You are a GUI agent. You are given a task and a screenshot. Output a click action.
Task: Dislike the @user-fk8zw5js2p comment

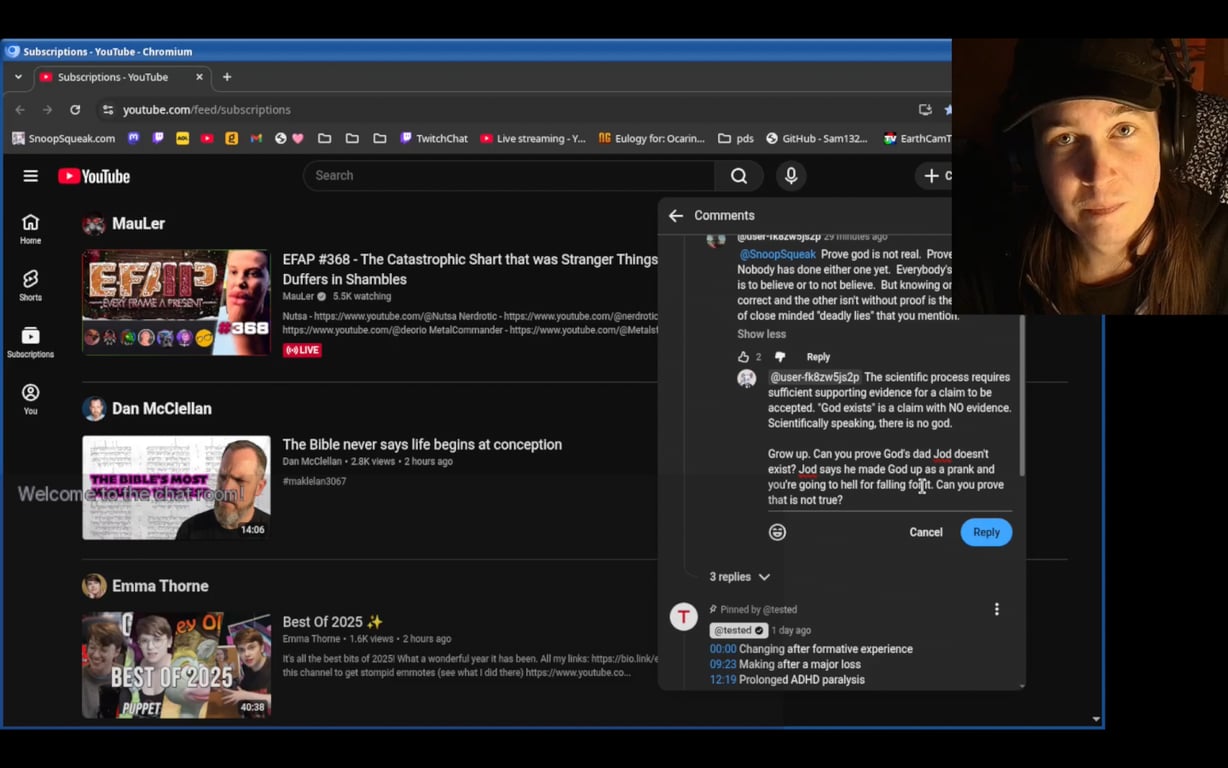coord(780,357)
